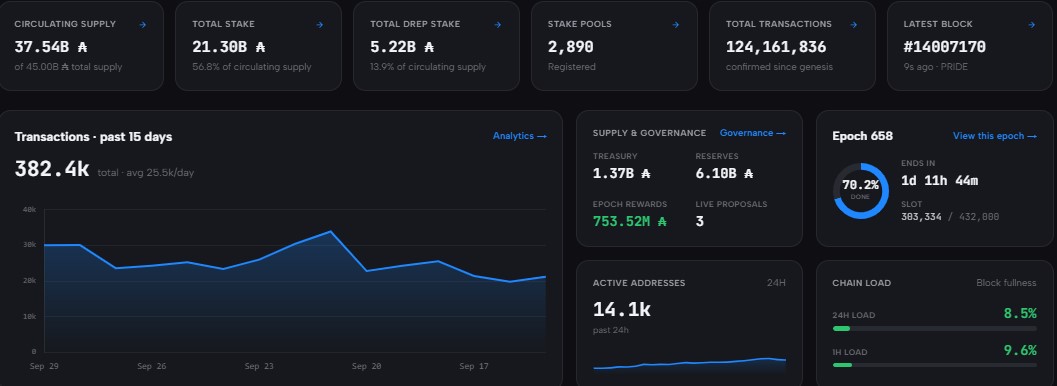Open the Stake Pools arrow icon
Screen dimensions: 1057x386
click(x=675, y=24)
